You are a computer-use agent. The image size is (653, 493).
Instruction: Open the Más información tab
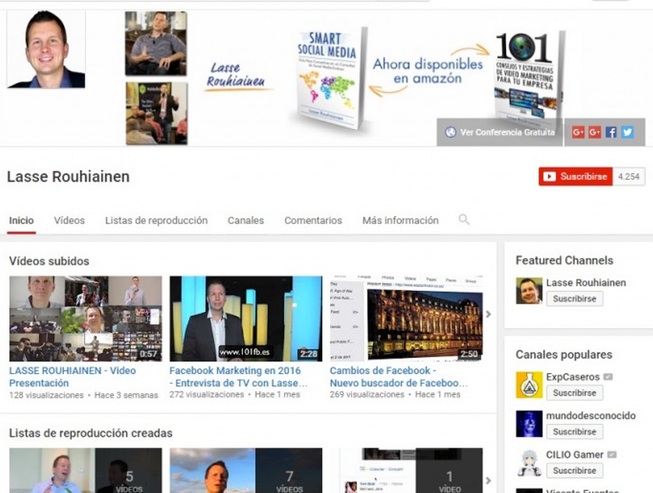coord(400,220)
